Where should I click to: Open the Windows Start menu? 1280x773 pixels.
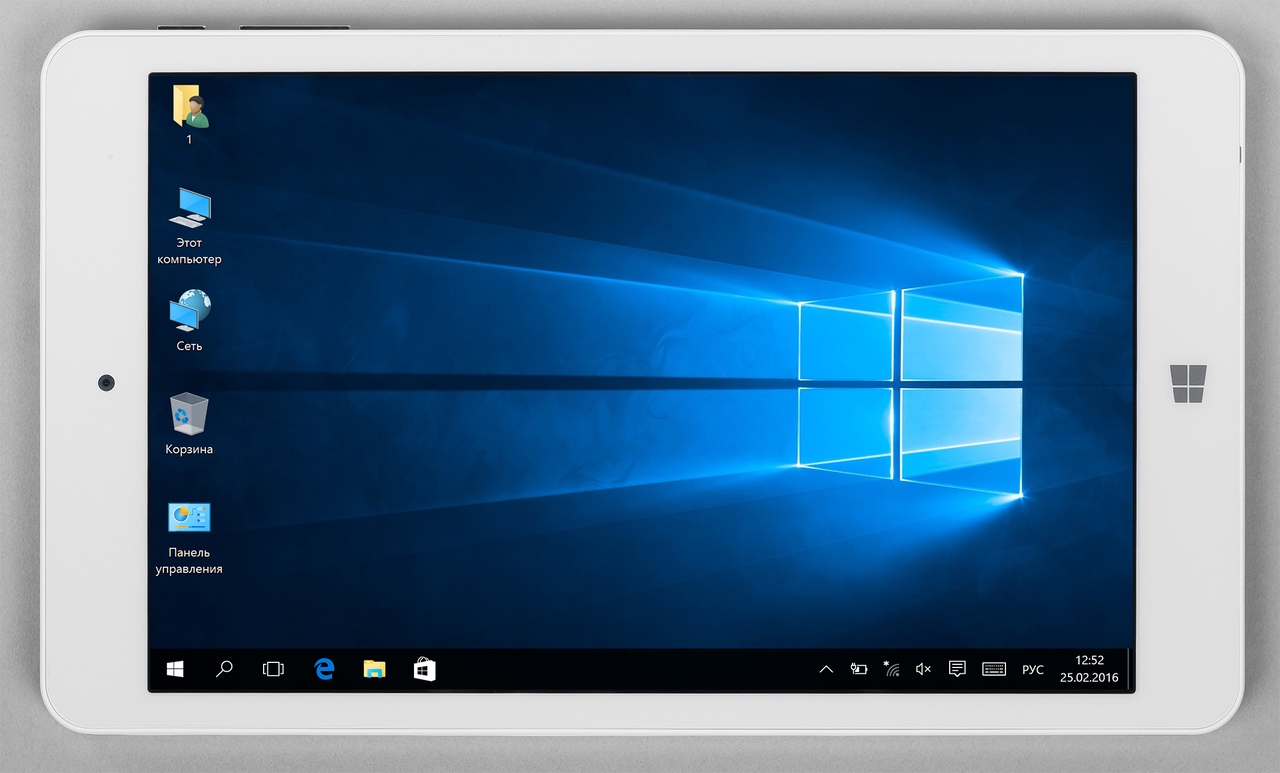pyautogui.click(x=175, y=669)
